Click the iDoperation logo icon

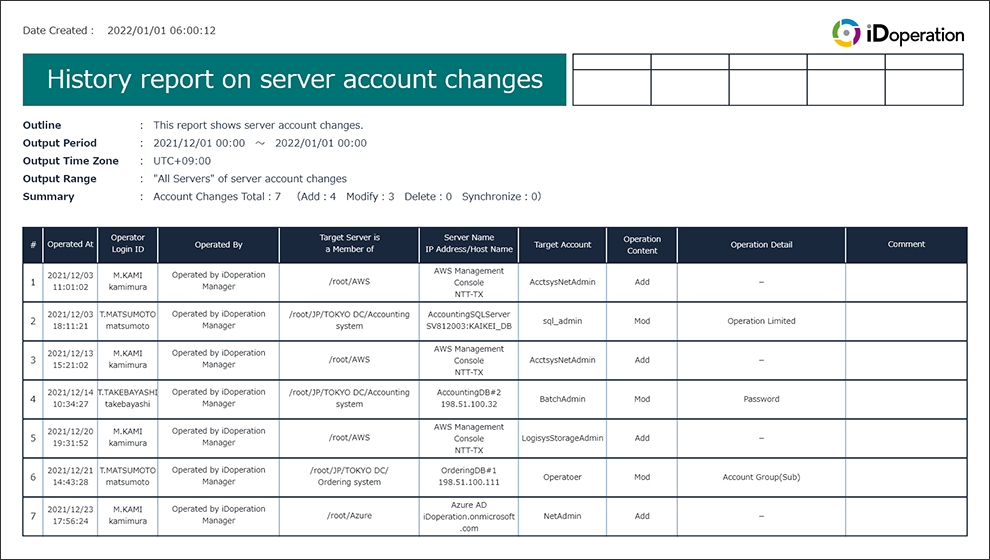point(846,33)
